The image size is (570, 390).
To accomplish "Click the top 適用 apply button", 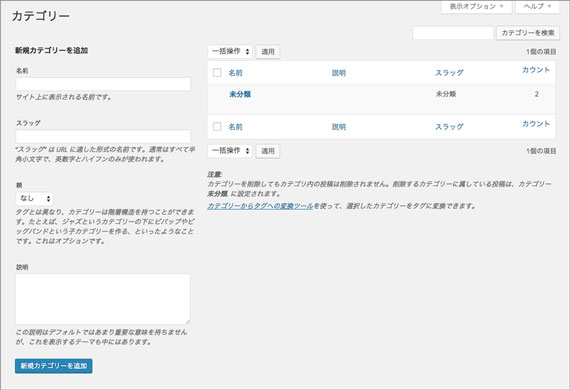I will point(268,52).
